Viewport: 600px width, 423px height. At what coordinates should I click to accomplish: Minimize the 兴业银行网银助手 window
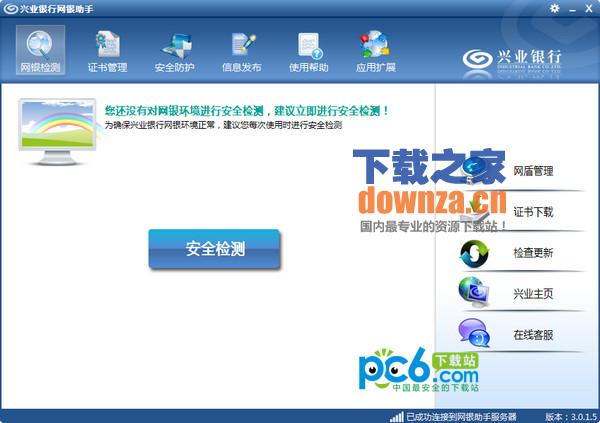(572, 9)
